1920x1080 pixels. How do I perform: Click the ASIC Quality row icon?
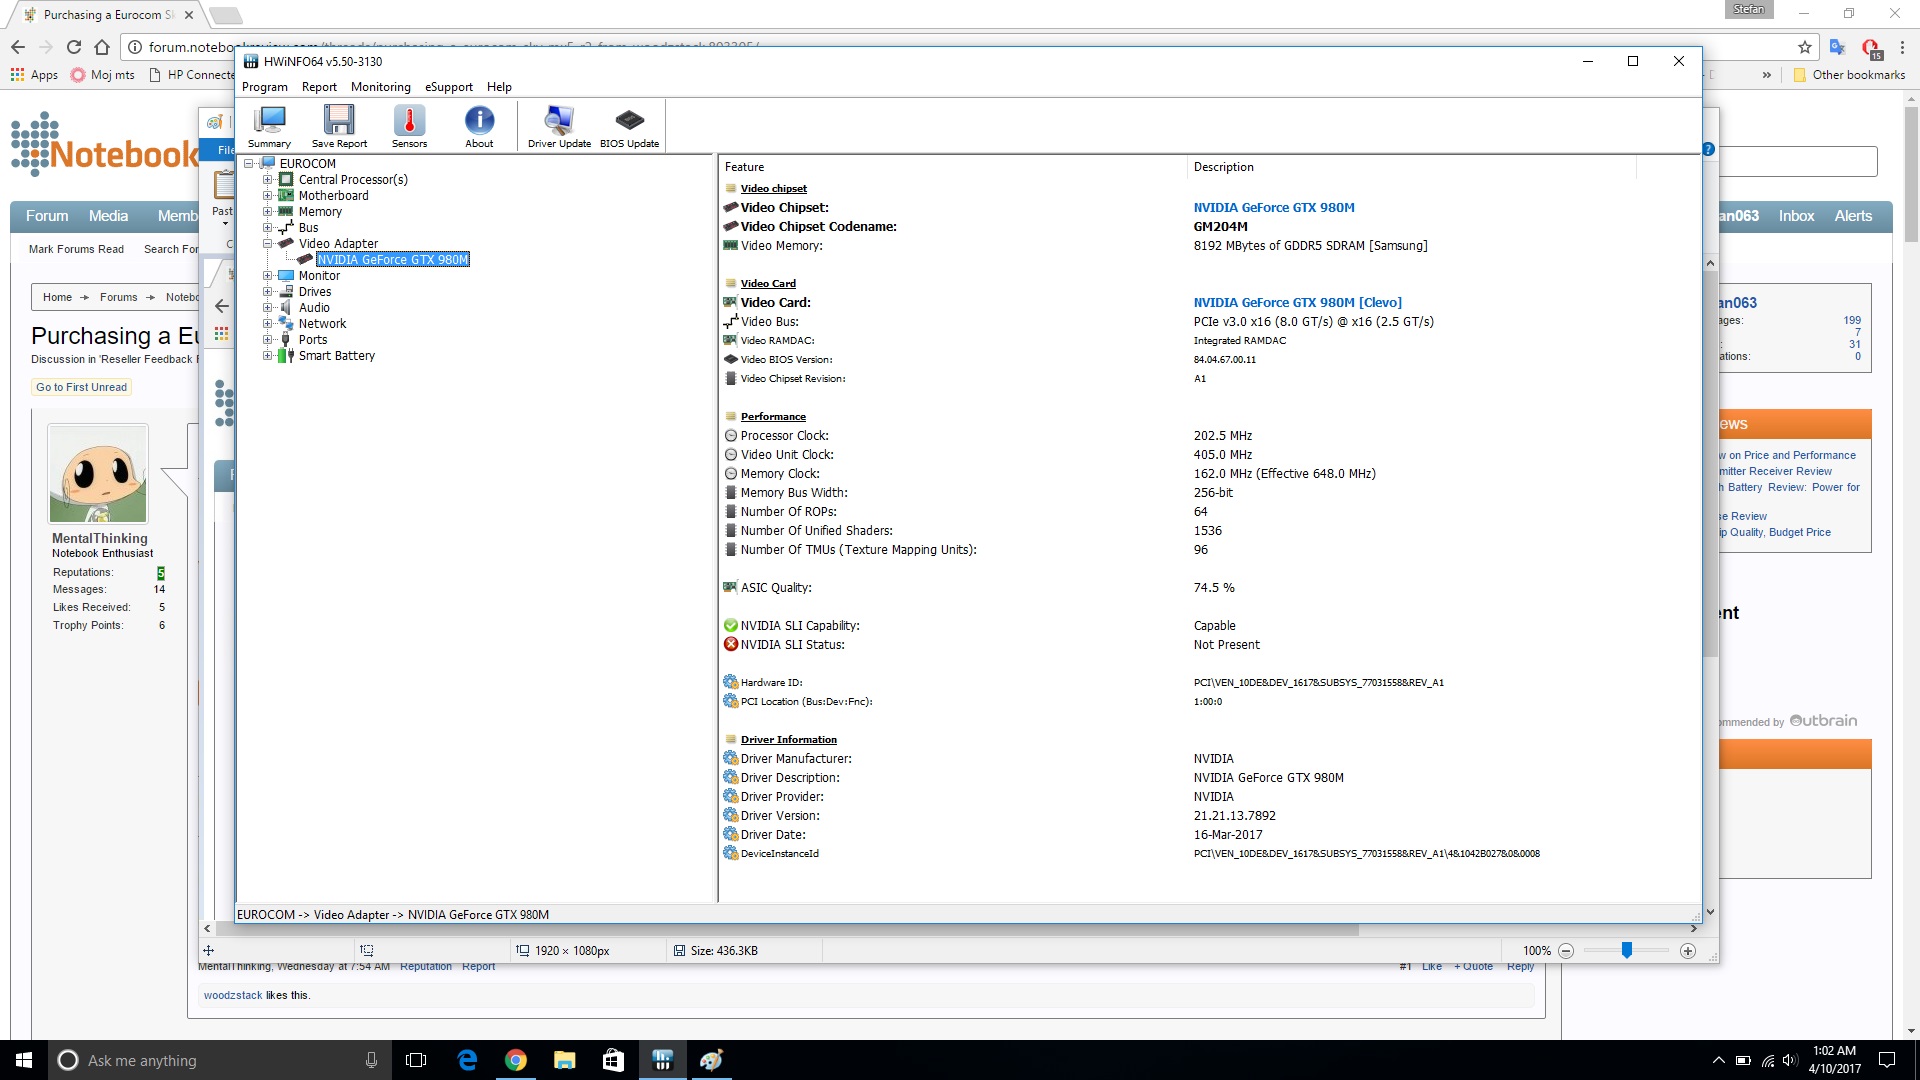pos(730,588)
